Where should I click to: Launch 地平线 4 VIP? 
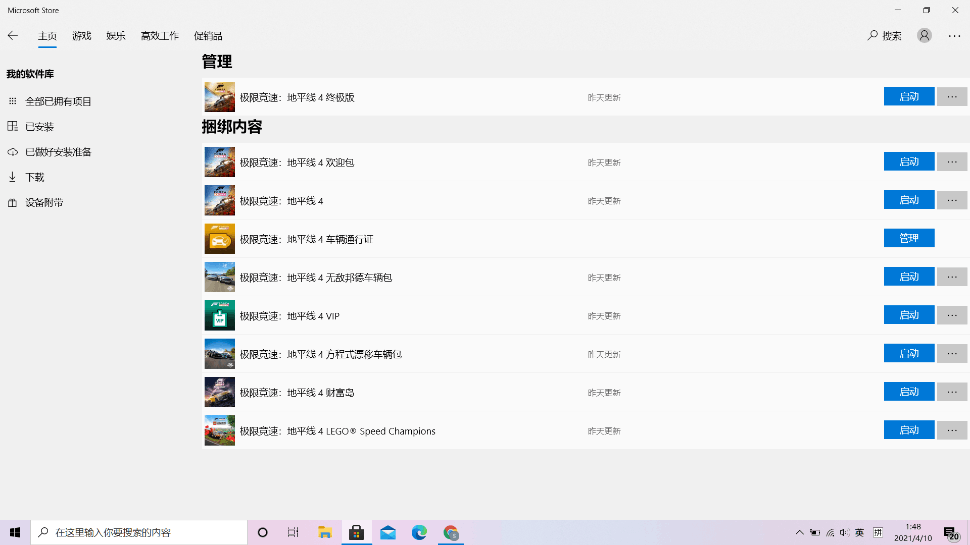point(909,315)
